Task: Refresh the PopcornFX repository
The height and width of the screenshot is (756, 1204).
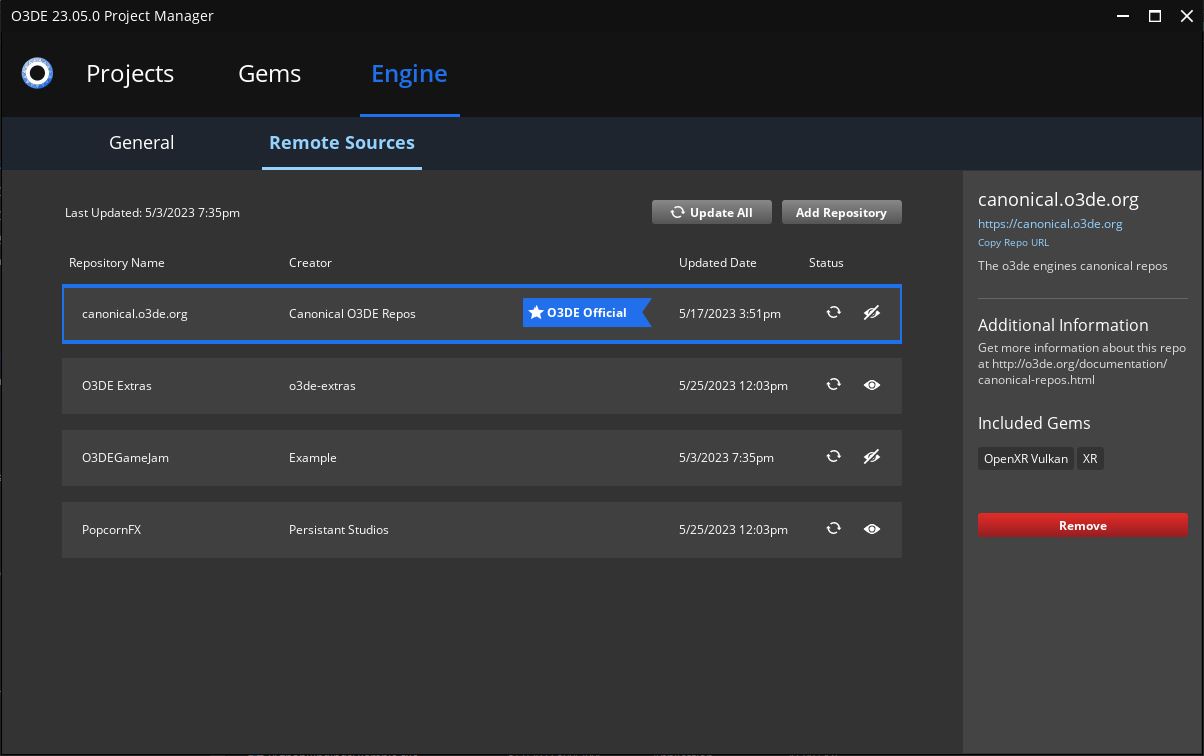Action: (833, 529)
